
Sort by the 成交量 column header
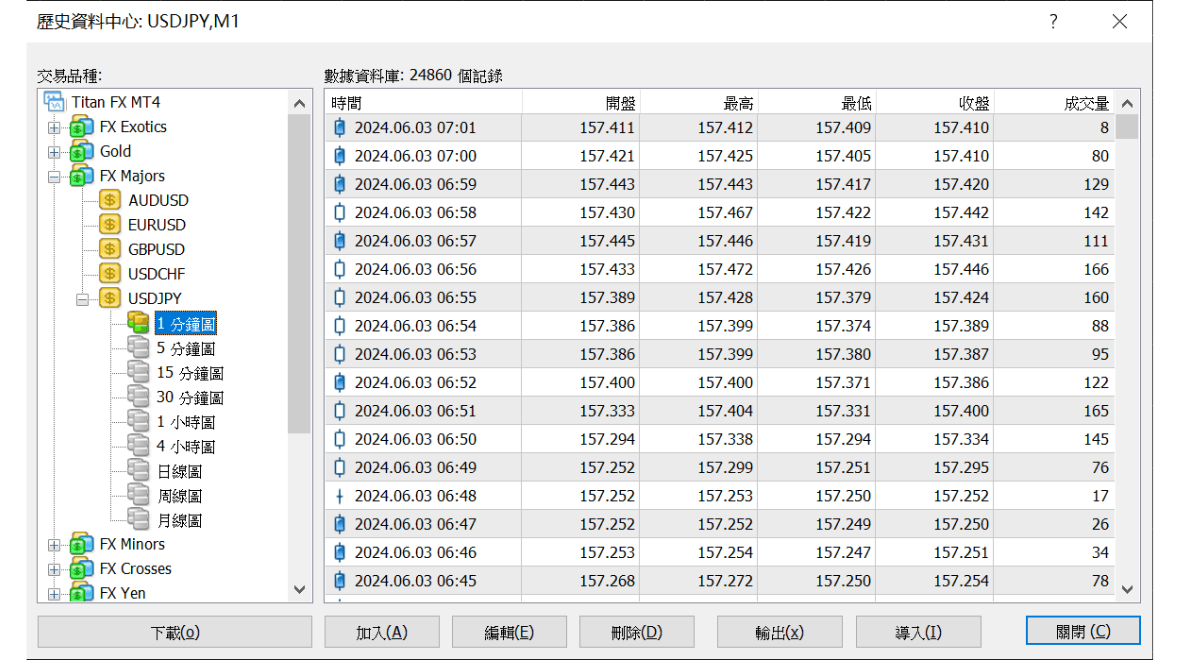pos(1085,103)
